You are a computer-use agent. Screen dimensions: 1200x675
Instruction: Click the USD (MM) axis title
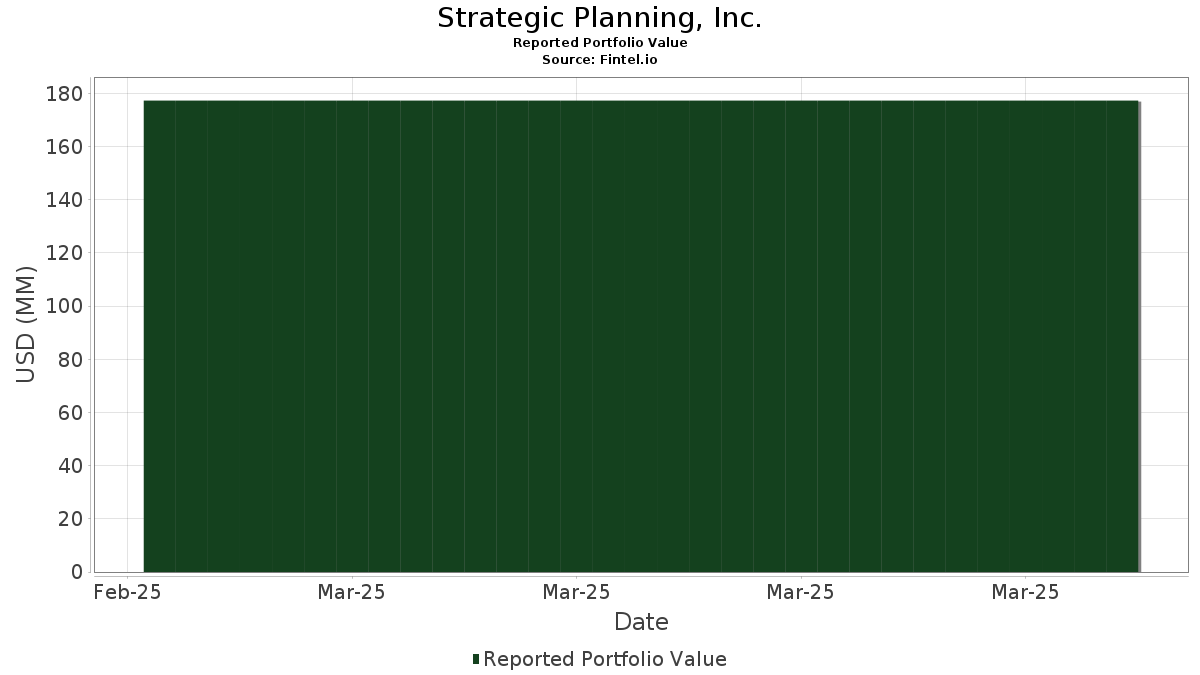[x=26, y=324]
